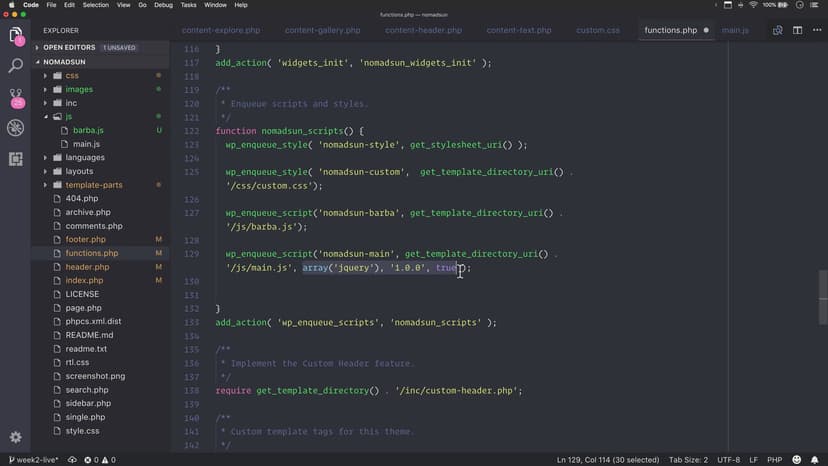Click the split editor icon
The height and width of the screenshot is (466, 828).
point(796,31)
